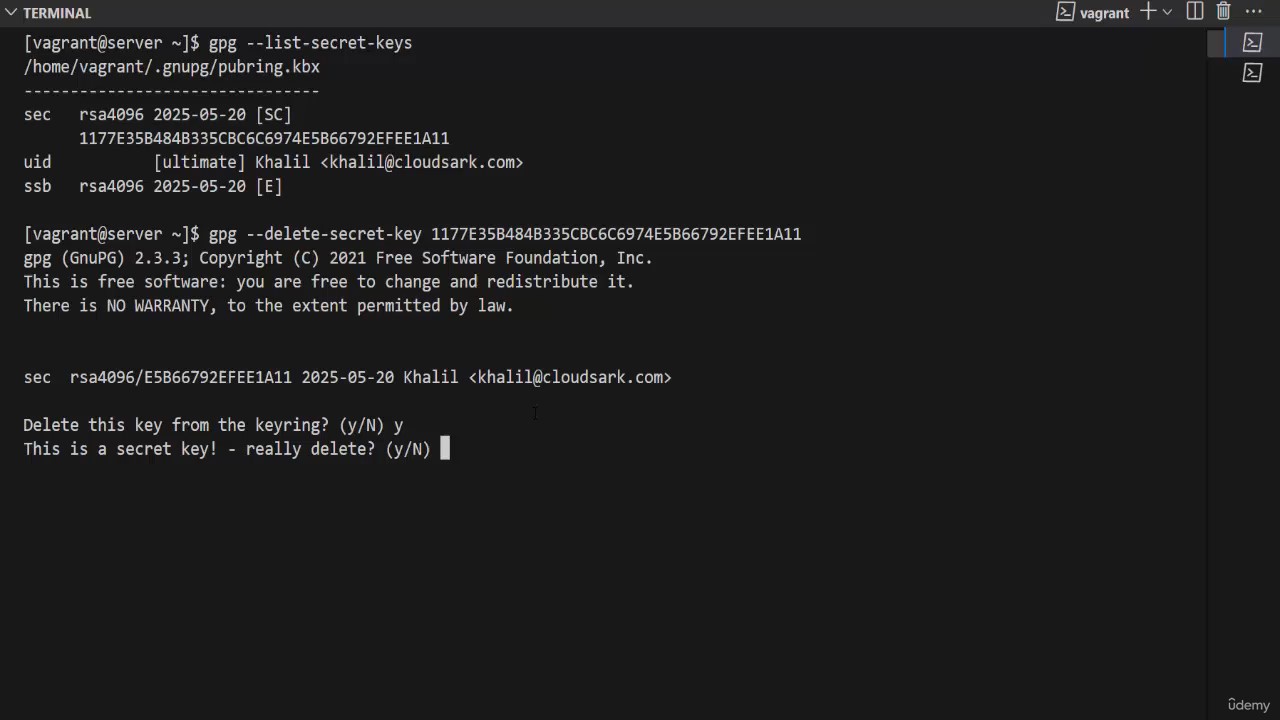
Task: Create a new terminal with plus icon
Action: coord(1148,12)
